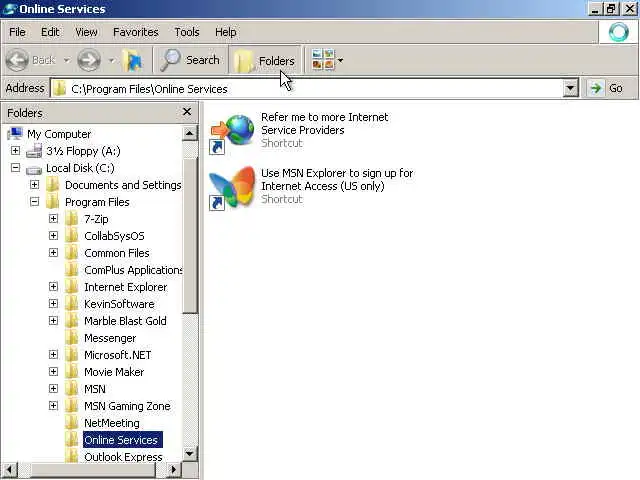
Task: Close the Folders pane
Action: [187, 111]
